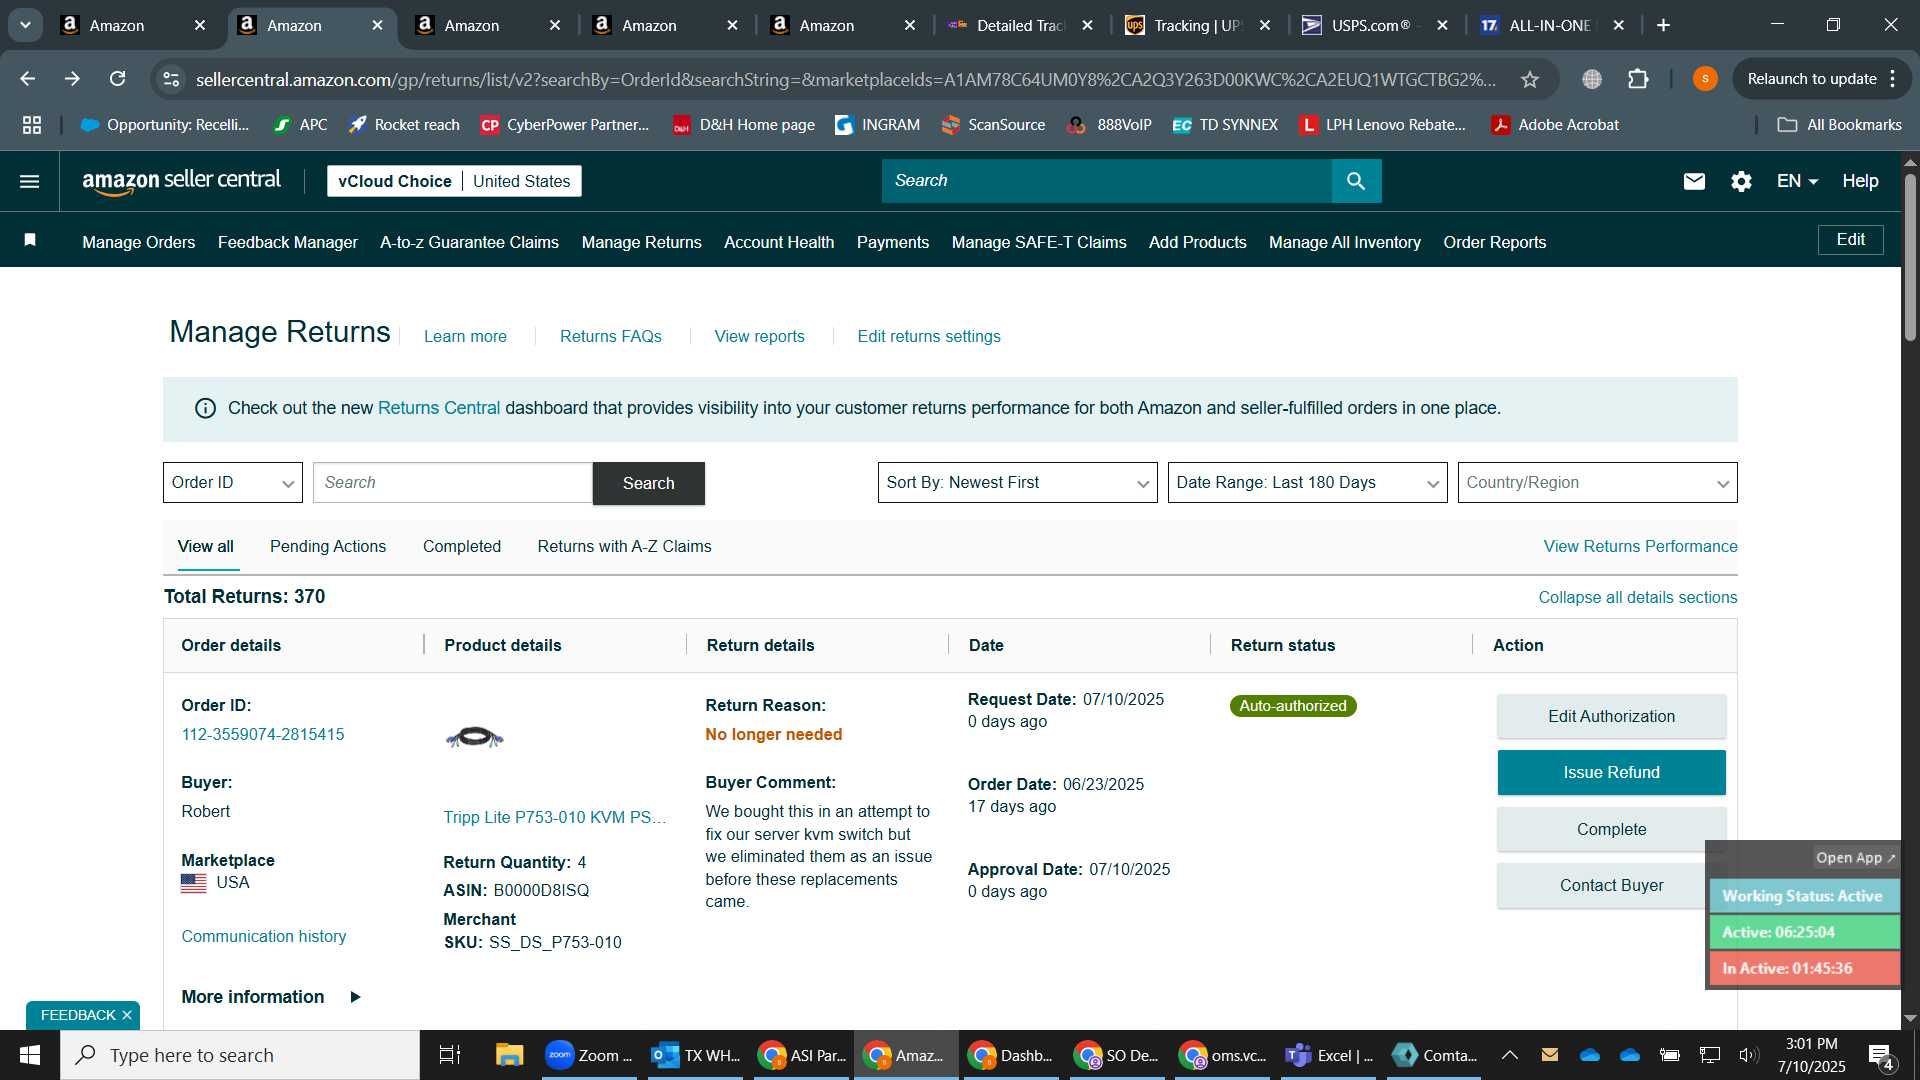Open the Chrome profile avatar
1920x1080 pixels.
pyautogui.click(x=1705, y=79)
